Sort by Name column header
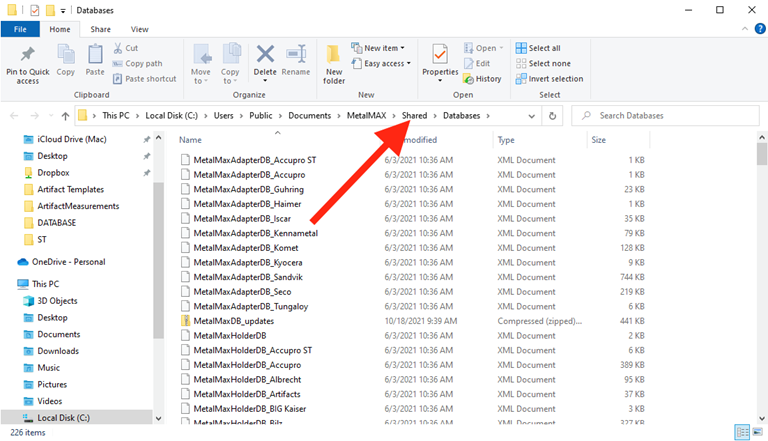Image resolution: width=768 pixels, height=441 pixels. point(191,140)
